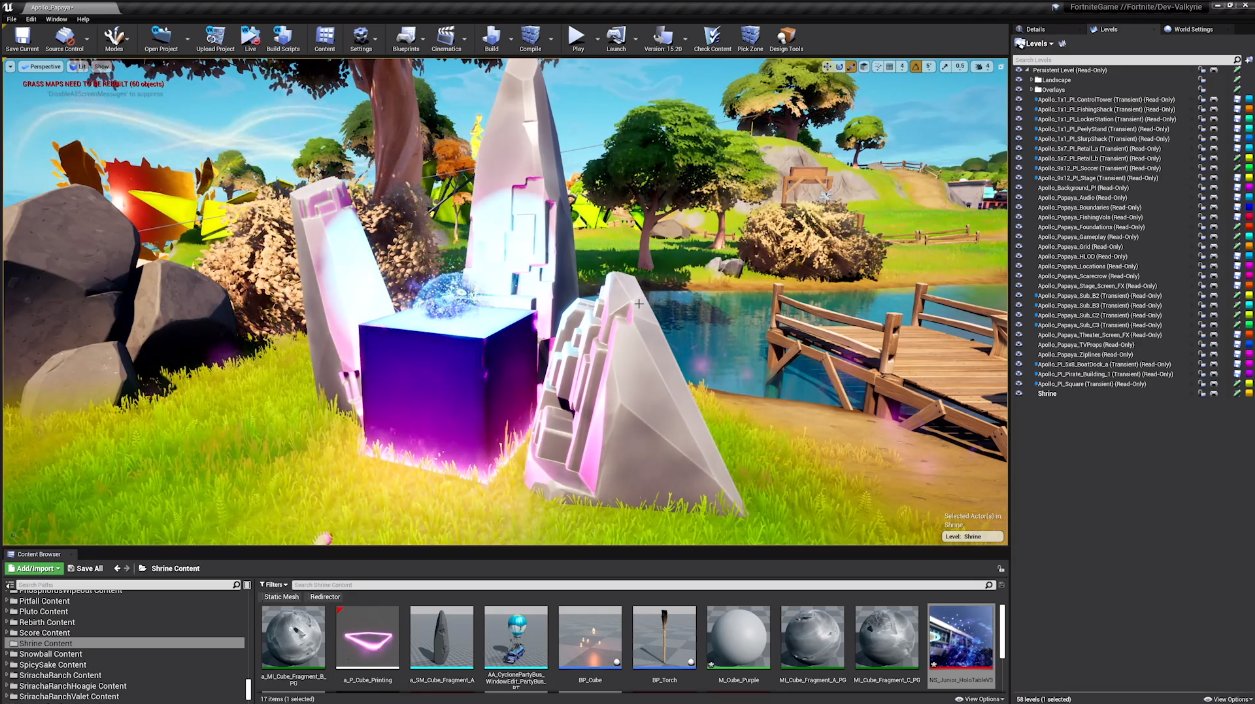Toggle visibility of Apollo_9x12_Pt_Soccer level

coord(1019,168)
